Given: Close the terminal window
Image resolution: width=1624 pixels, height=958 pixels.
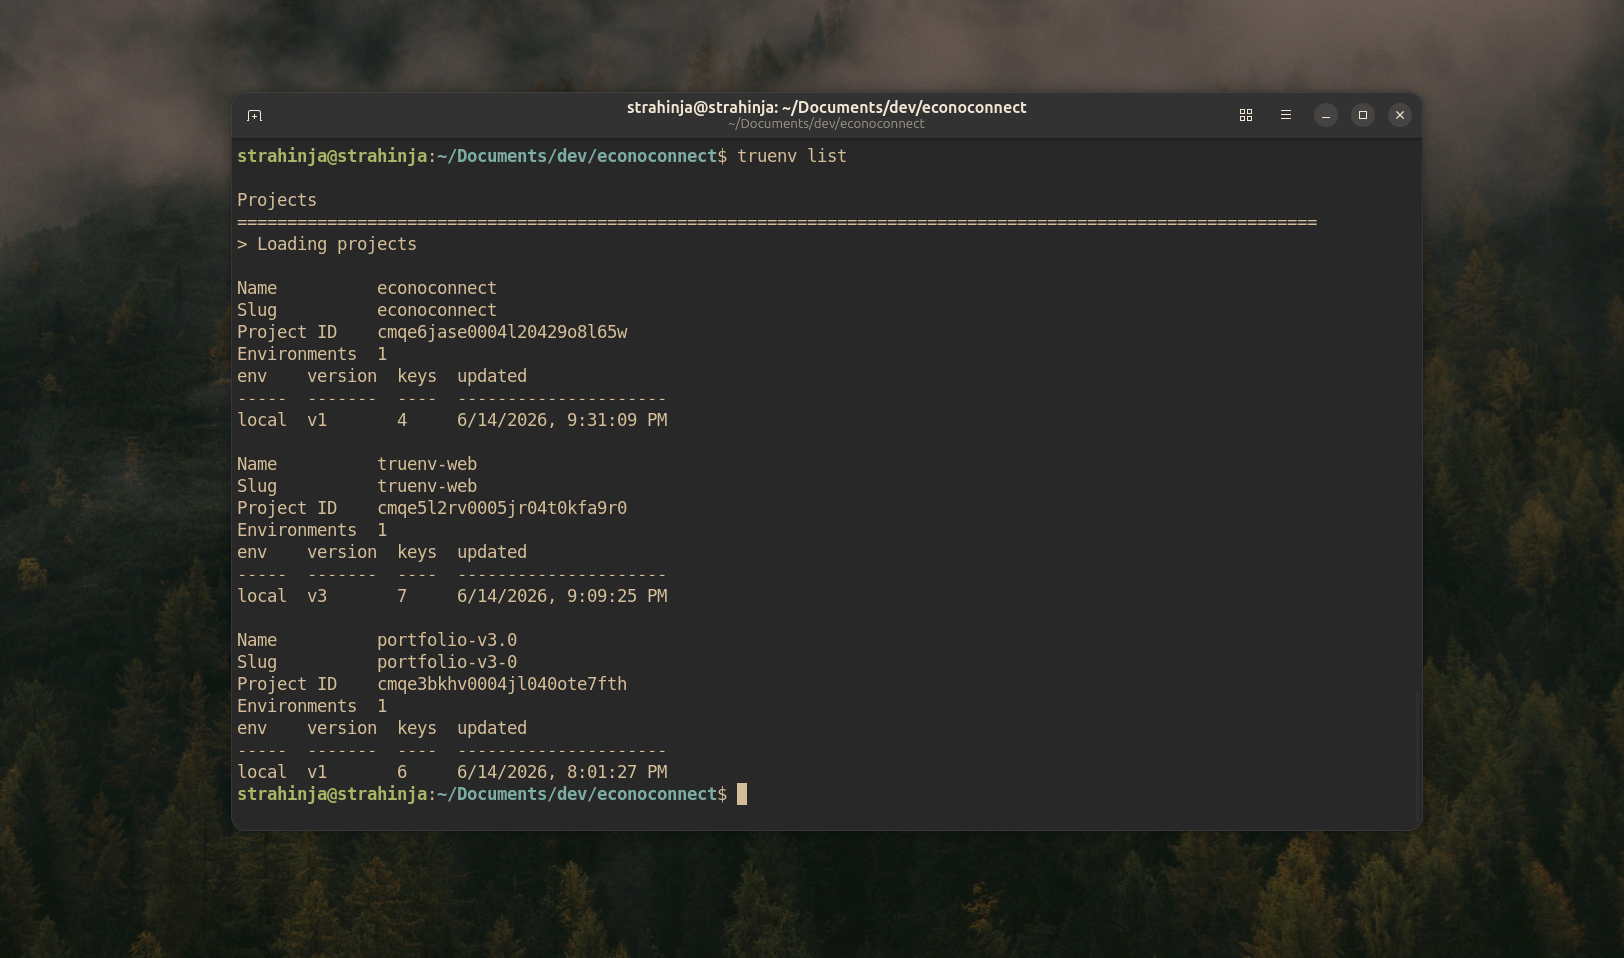Looking at the screenshot, I should [x=1400, y=116].
